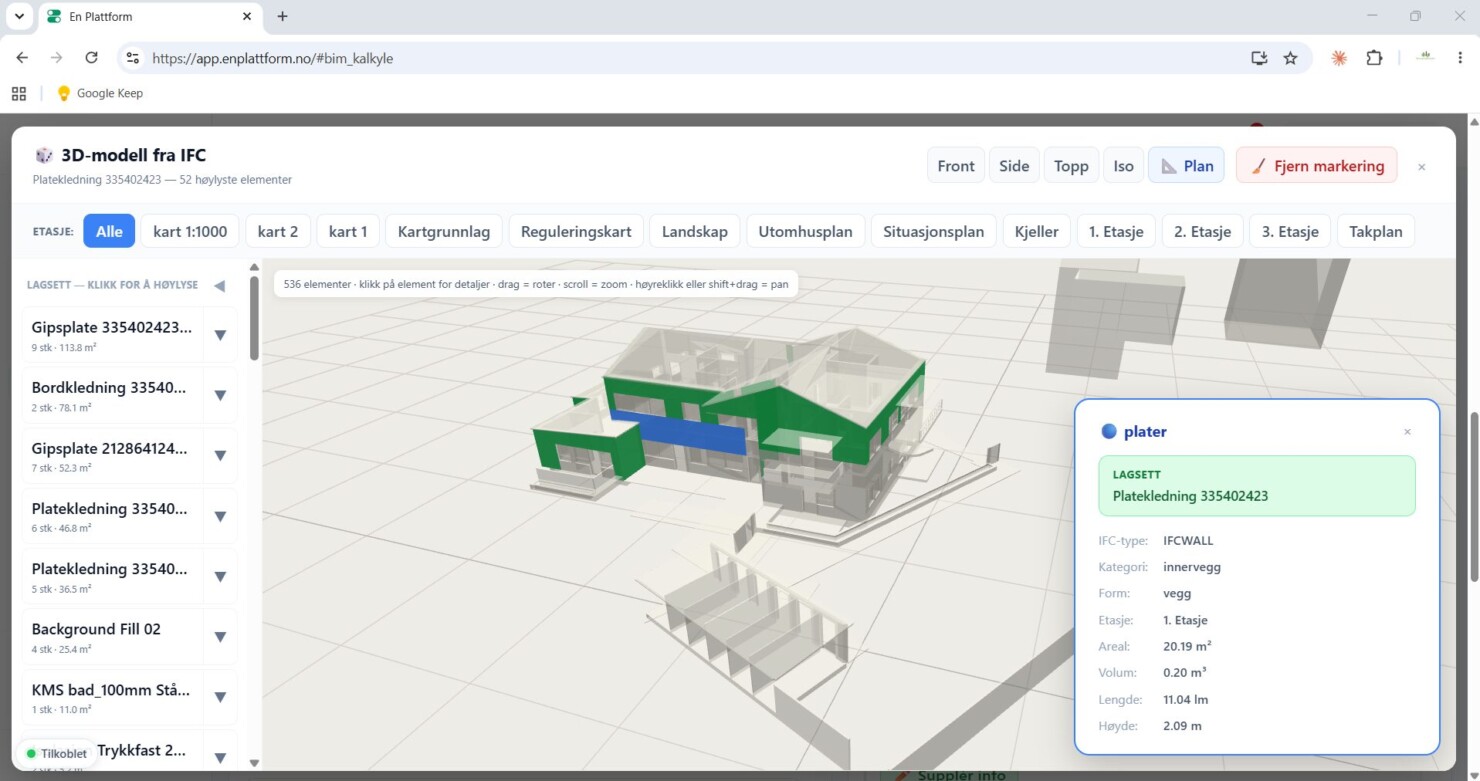The width and height of the screenshot is (1480, 781).
Task: Open the Extensions puzzle menu
Action: coord(1374,58)
